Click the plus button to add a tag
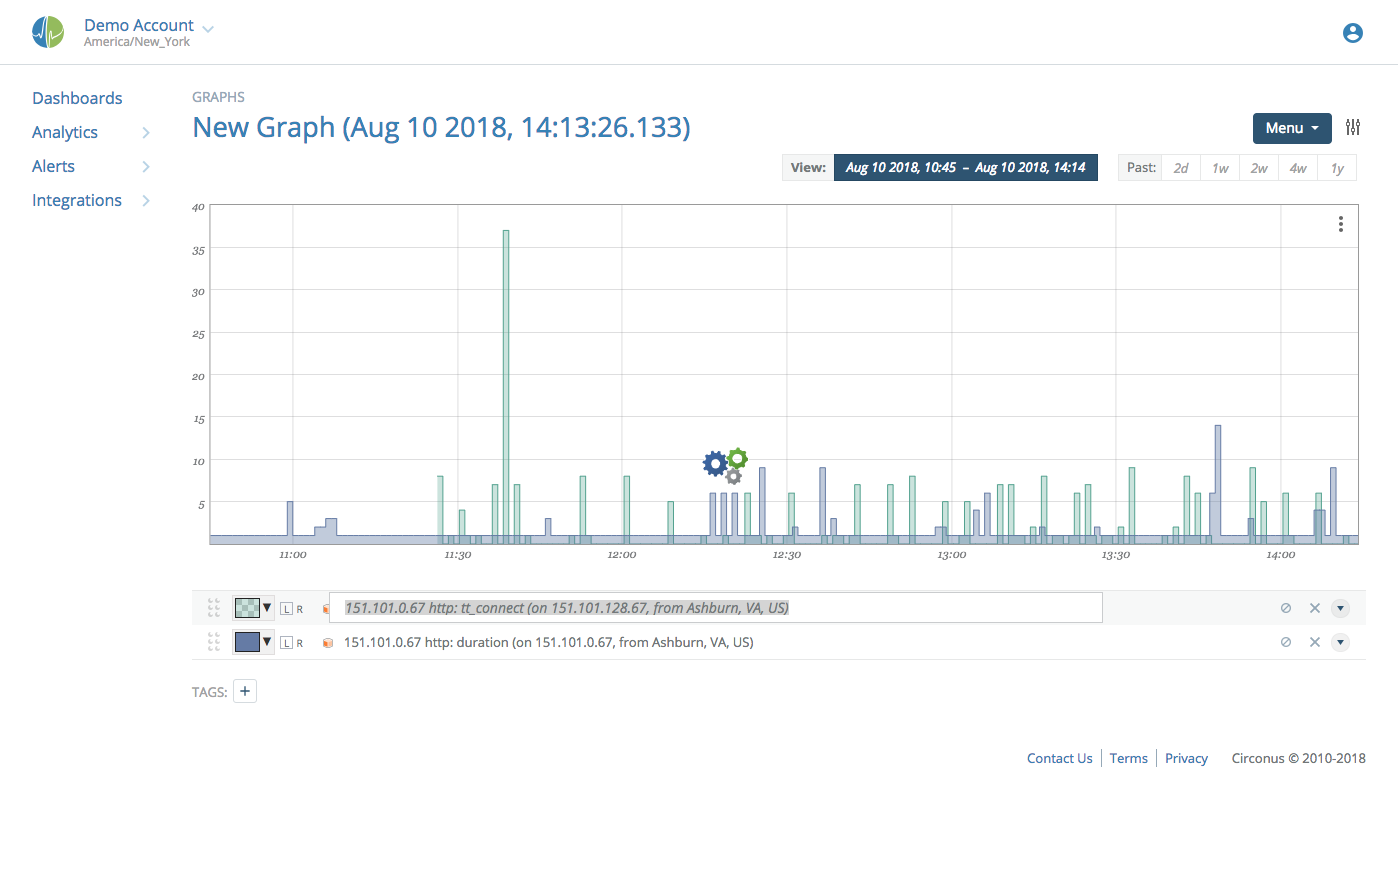Screen dimensions: 1398x887 (x=245, y=691)
